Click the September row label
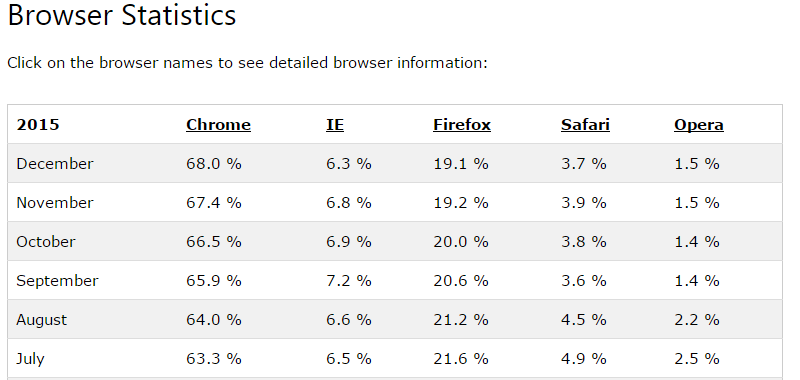This screenshot has width=800, height=380. (57, 282)
